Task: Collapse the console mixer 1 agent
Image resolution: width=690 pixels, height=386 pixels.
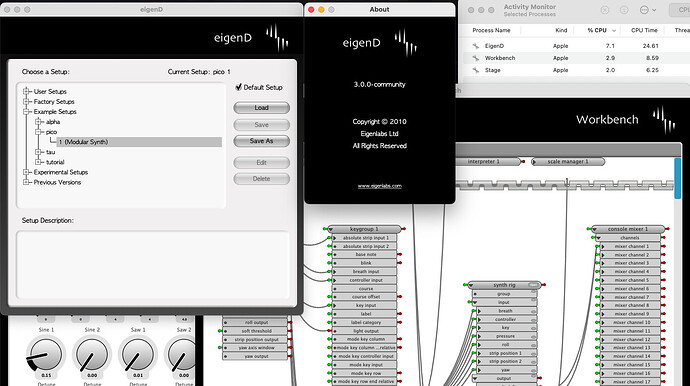Action: (595, 229)
